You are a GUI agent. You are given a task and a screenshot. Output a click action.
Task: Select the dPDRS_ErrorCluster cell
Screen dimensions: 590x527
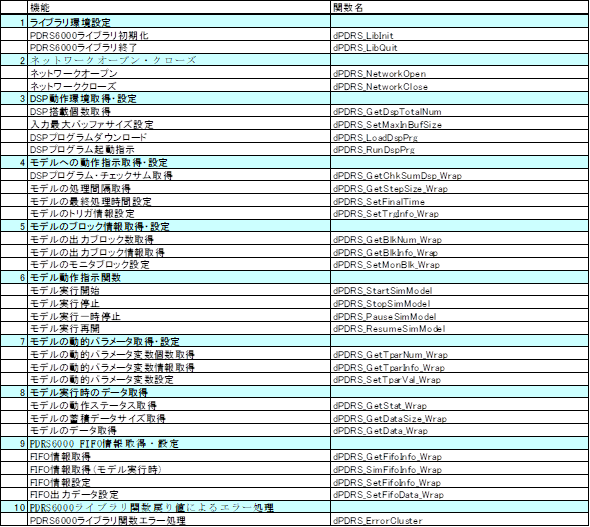point(459,521)
